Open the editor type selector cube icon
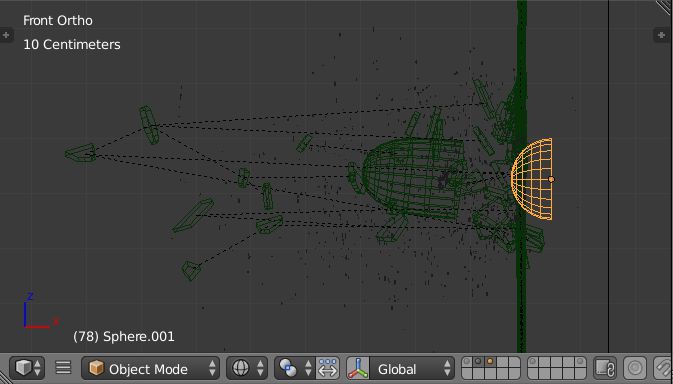 tap(27, 368)
